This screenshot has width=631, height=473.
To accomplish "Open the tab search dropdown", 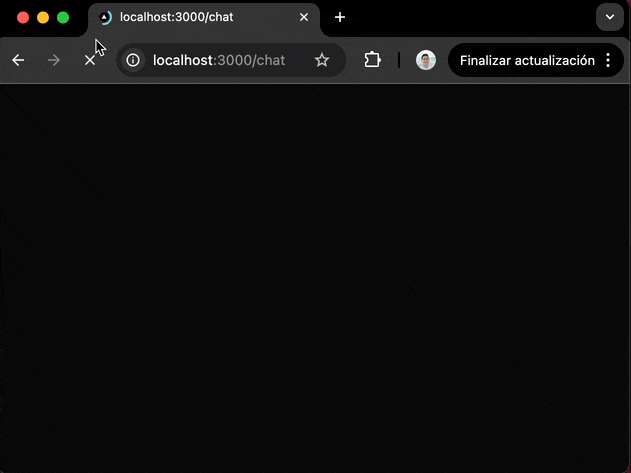I will [610, 17].
